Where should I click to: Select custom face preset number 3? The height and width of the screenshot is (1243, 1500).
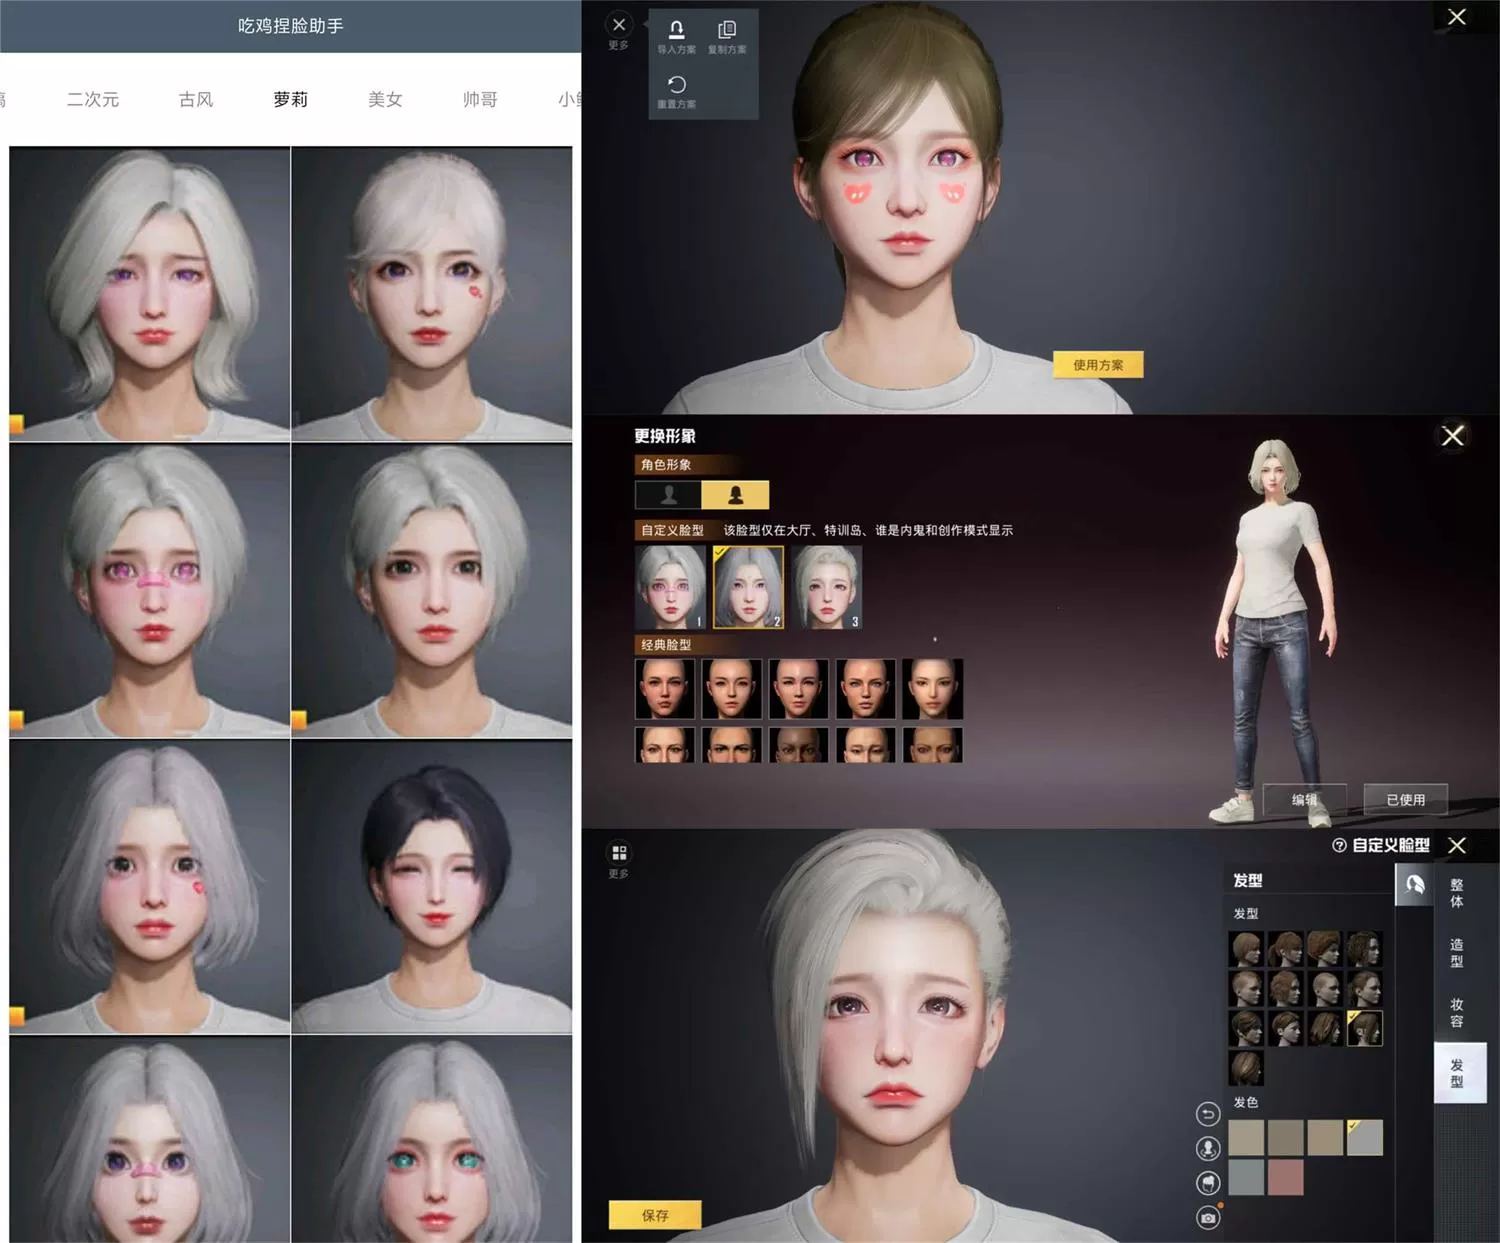826,587
